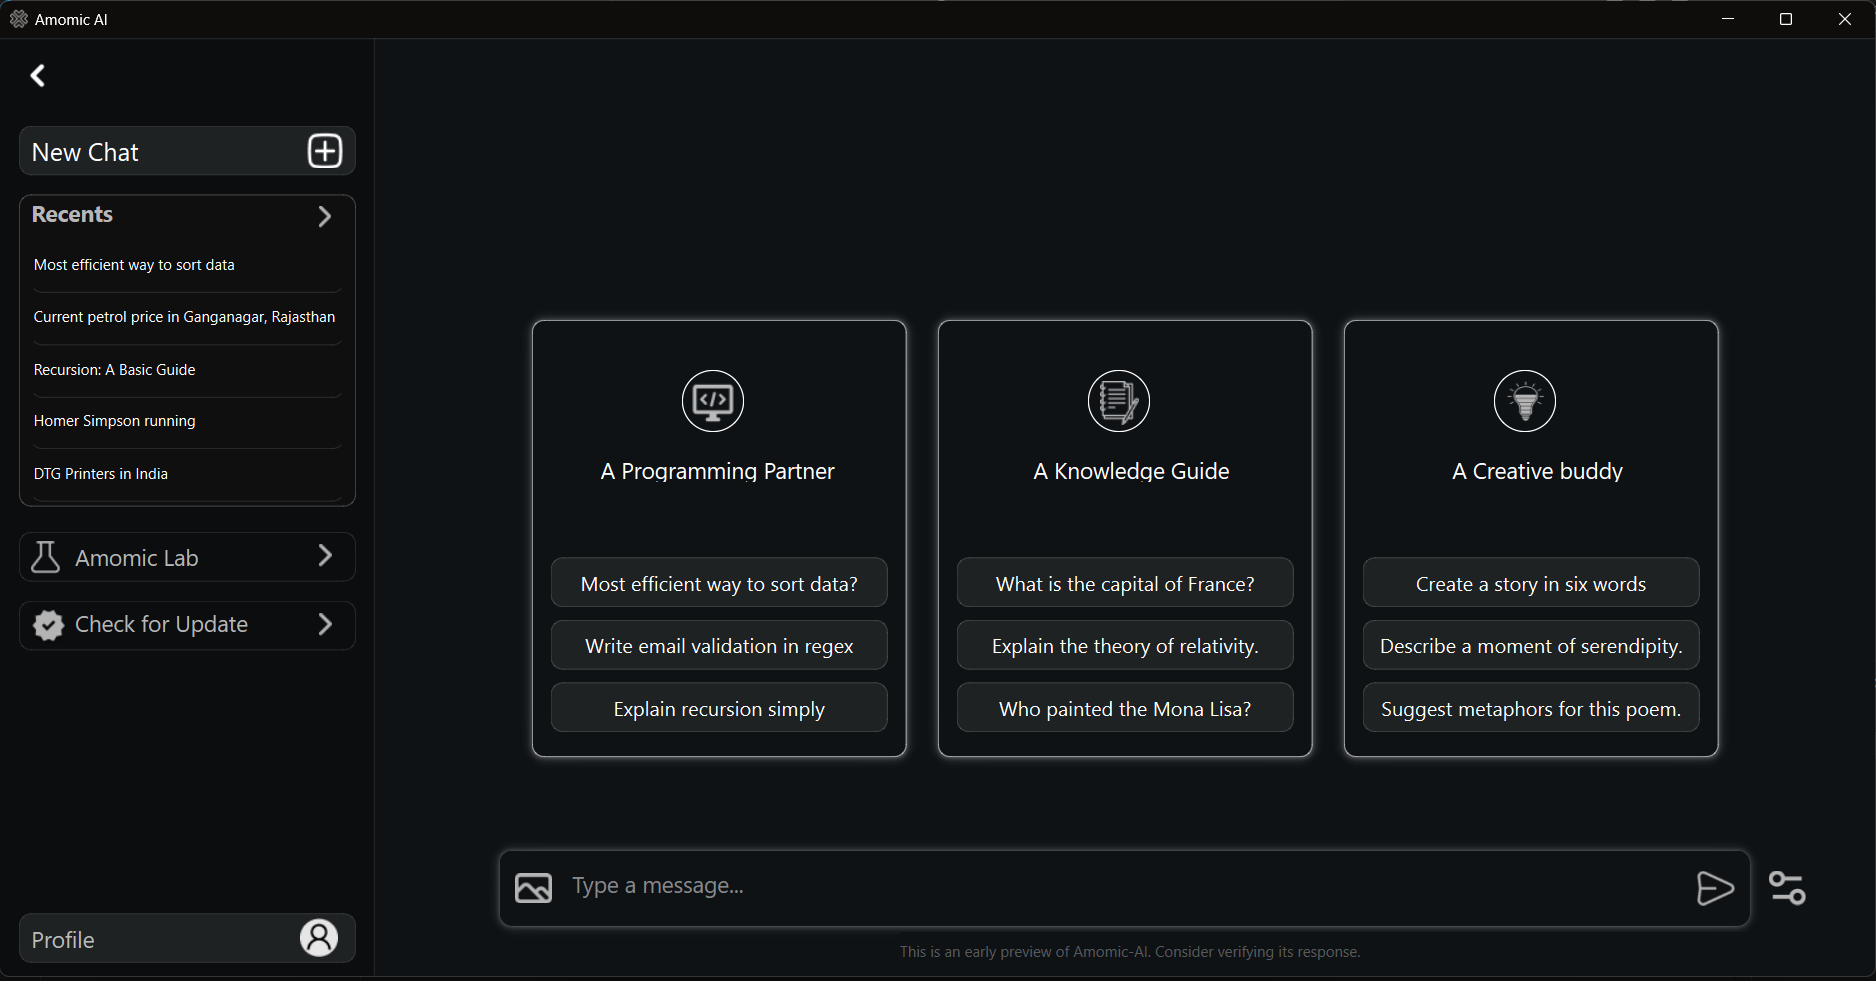Screen dimensions: 1876x981
Task: Open recent chat 'Recursion: A Basic Guide'
Action: [x=115, y=370]
